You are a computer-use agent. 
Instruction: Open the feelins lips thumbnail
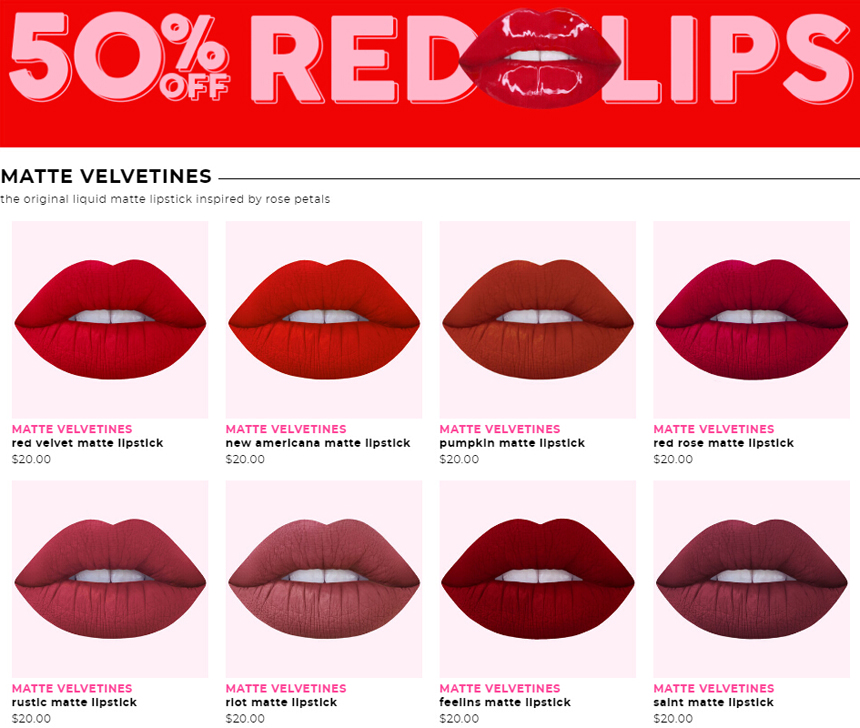538,579
